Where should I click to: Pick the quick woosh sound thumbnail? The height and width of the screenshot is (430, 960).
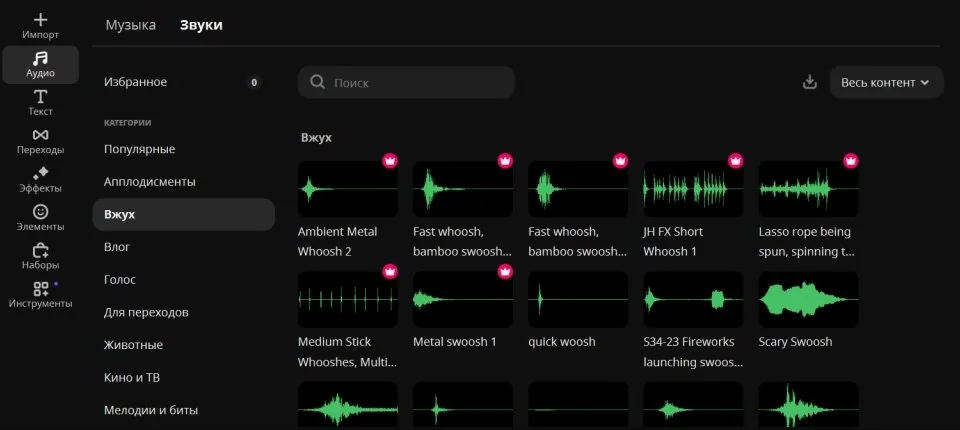point(578,299)
